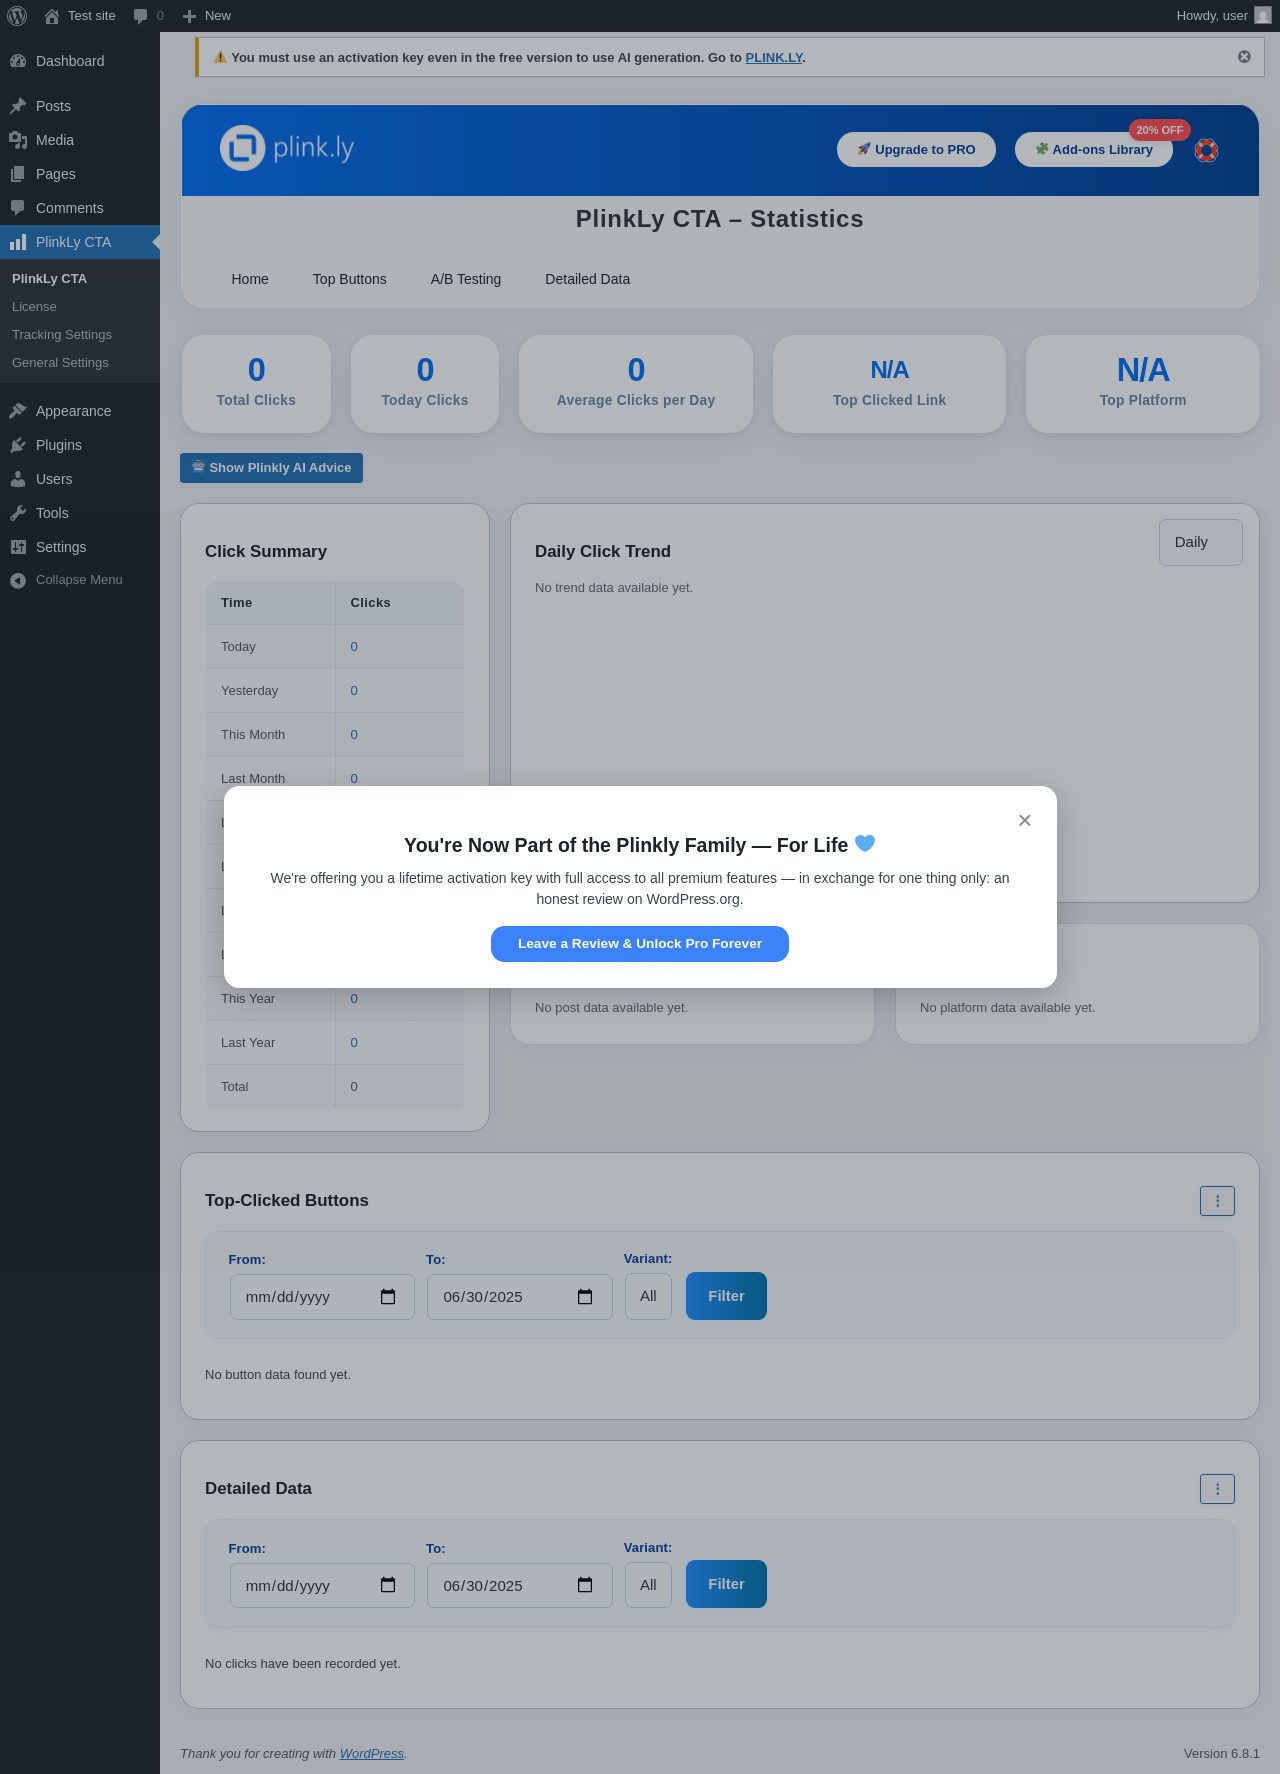Screen dimensions: 1280x1774
Task: Open calendar picker for Detailed Data To date
Action: click(585, 1585)
